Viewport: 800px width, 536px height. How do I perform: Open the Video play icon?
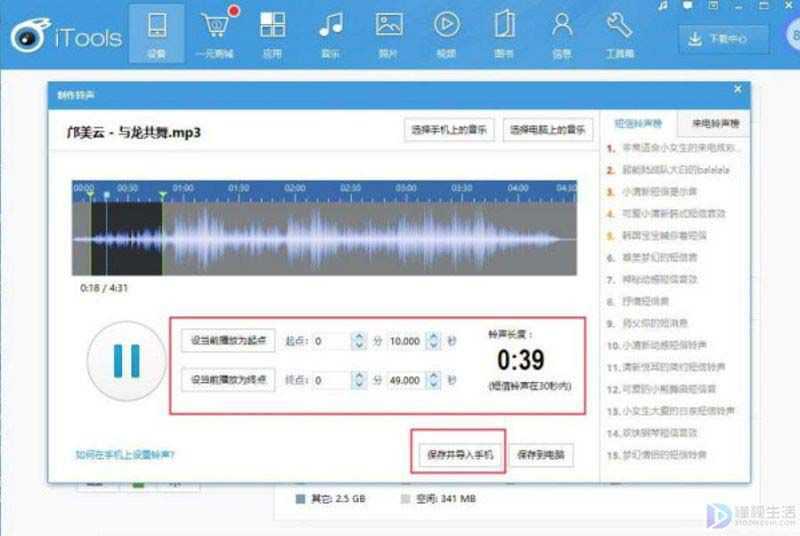click(446, 24)
